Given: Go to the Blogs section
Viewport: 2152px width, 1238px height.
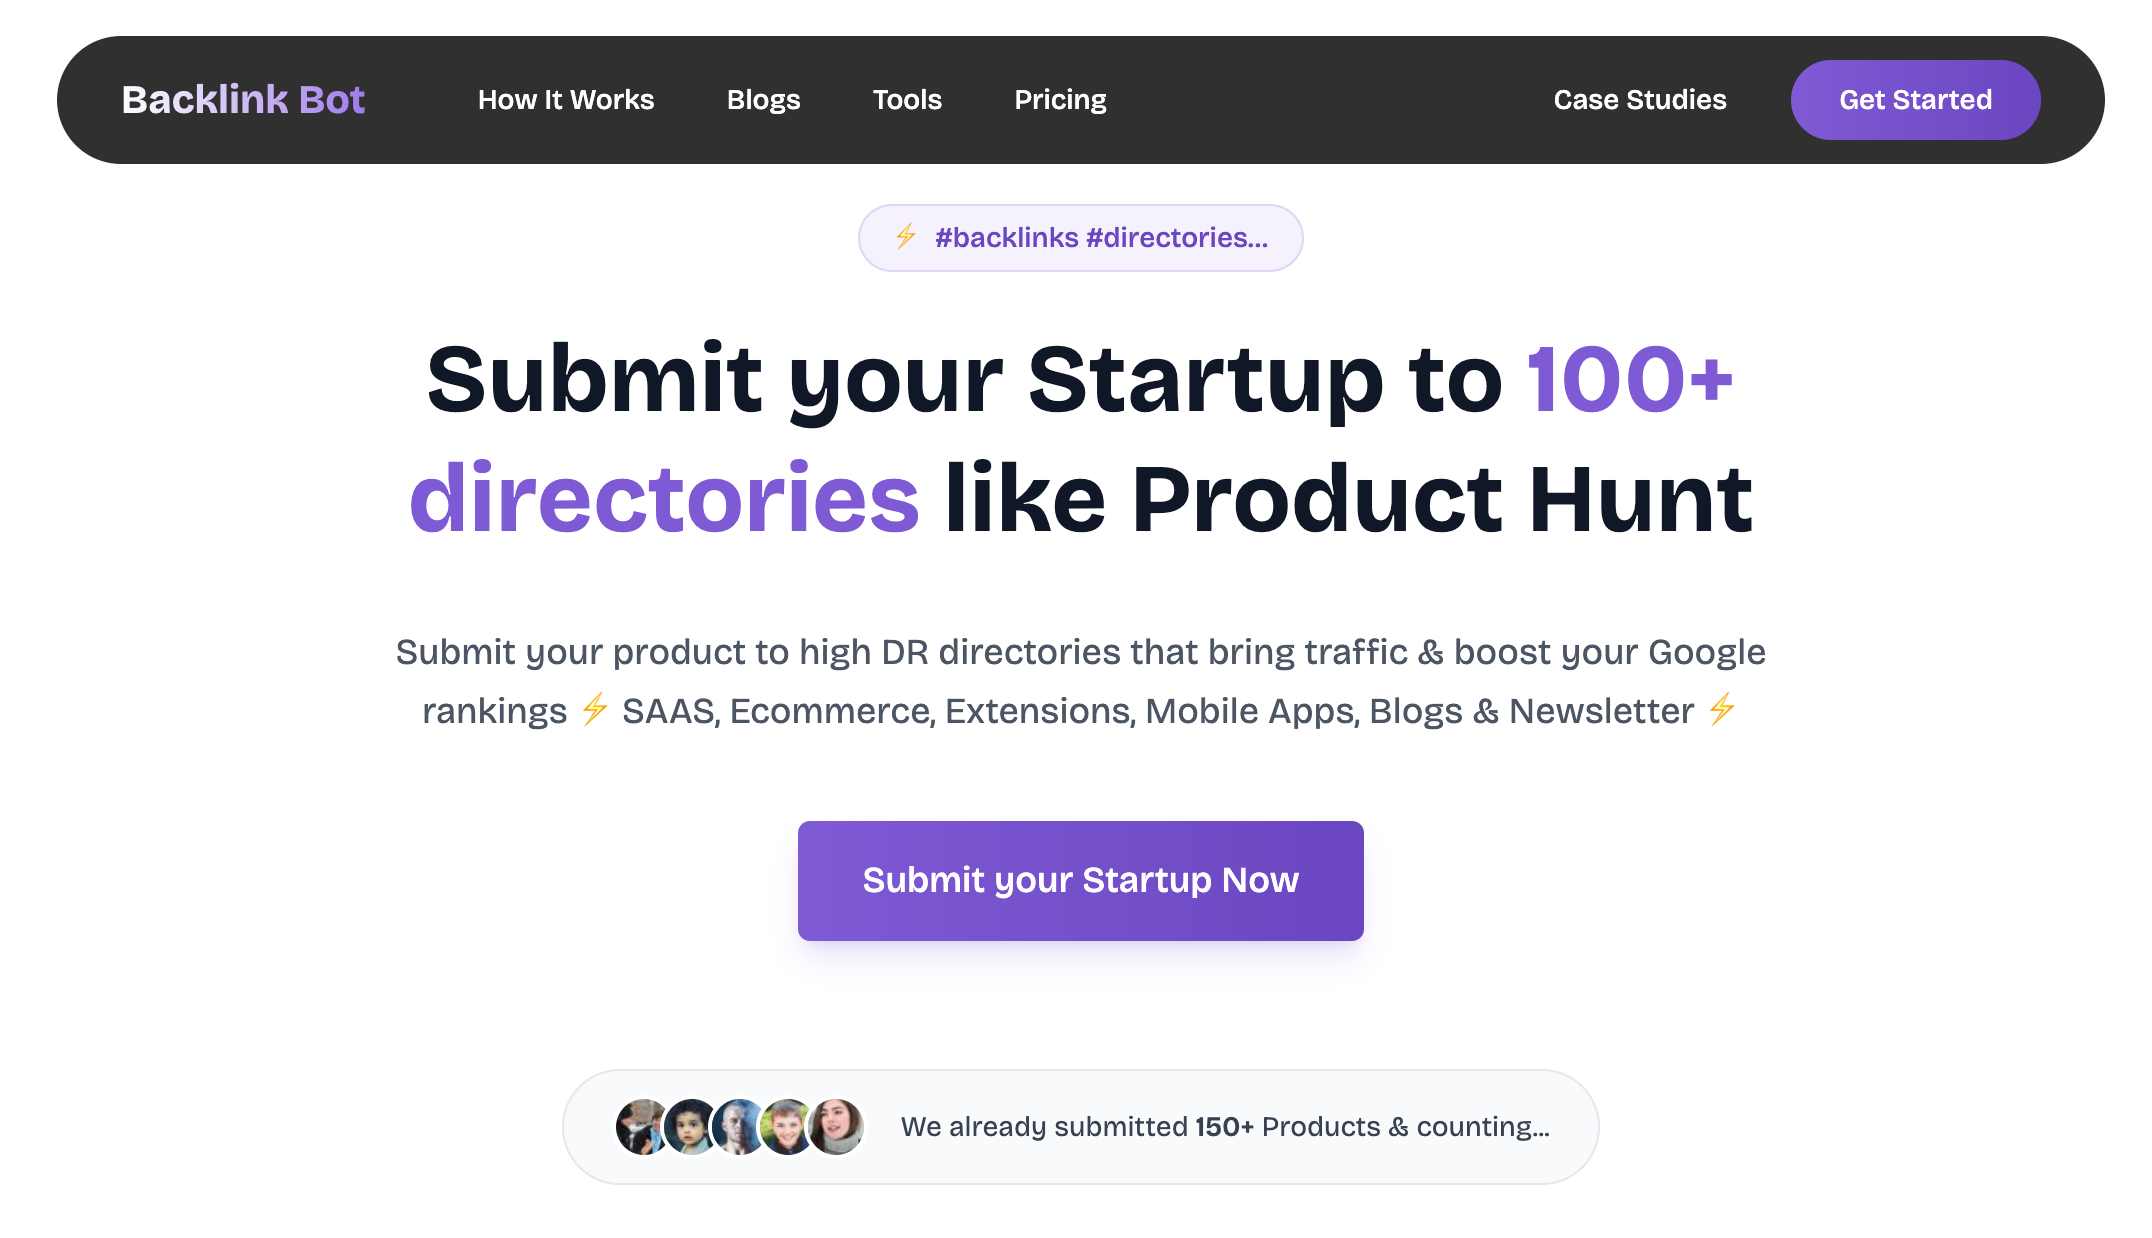Looking at the screenshot, I should (763, 100).
